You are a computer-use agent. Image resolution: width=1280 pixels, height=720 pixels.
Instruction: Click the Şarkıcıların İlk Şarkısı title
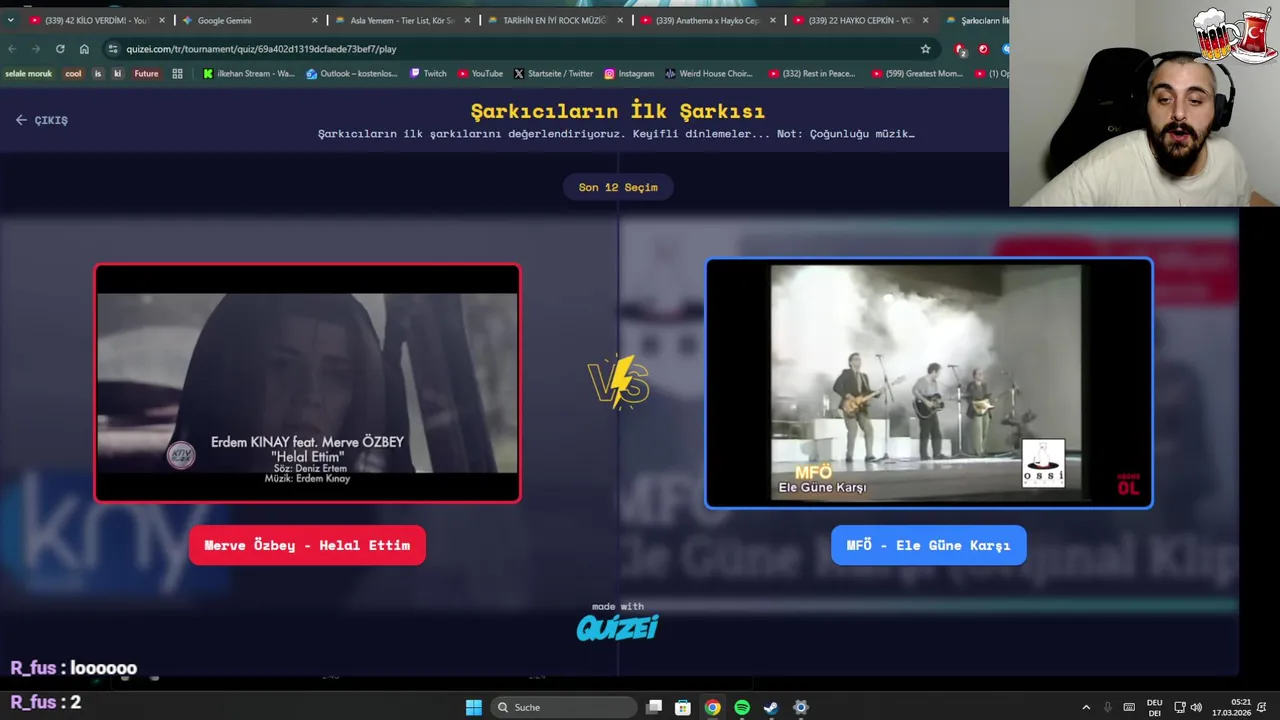(617, 111)
